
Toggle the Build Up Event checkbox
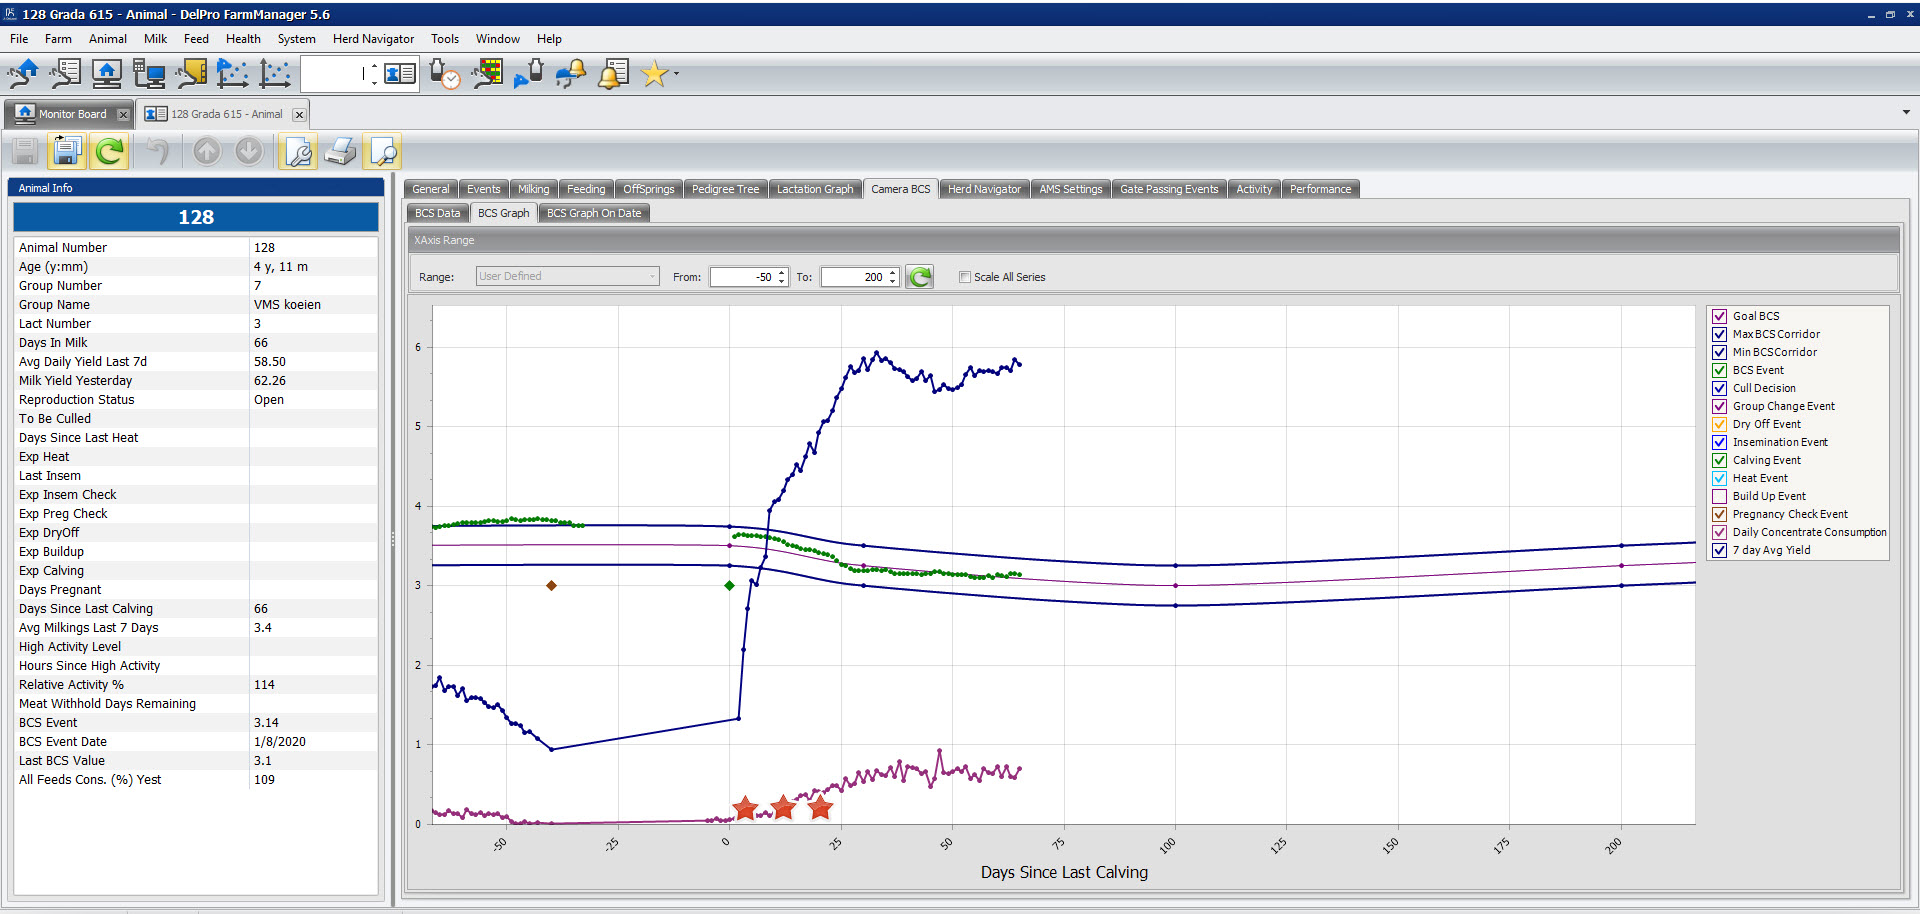(1720, 496)
